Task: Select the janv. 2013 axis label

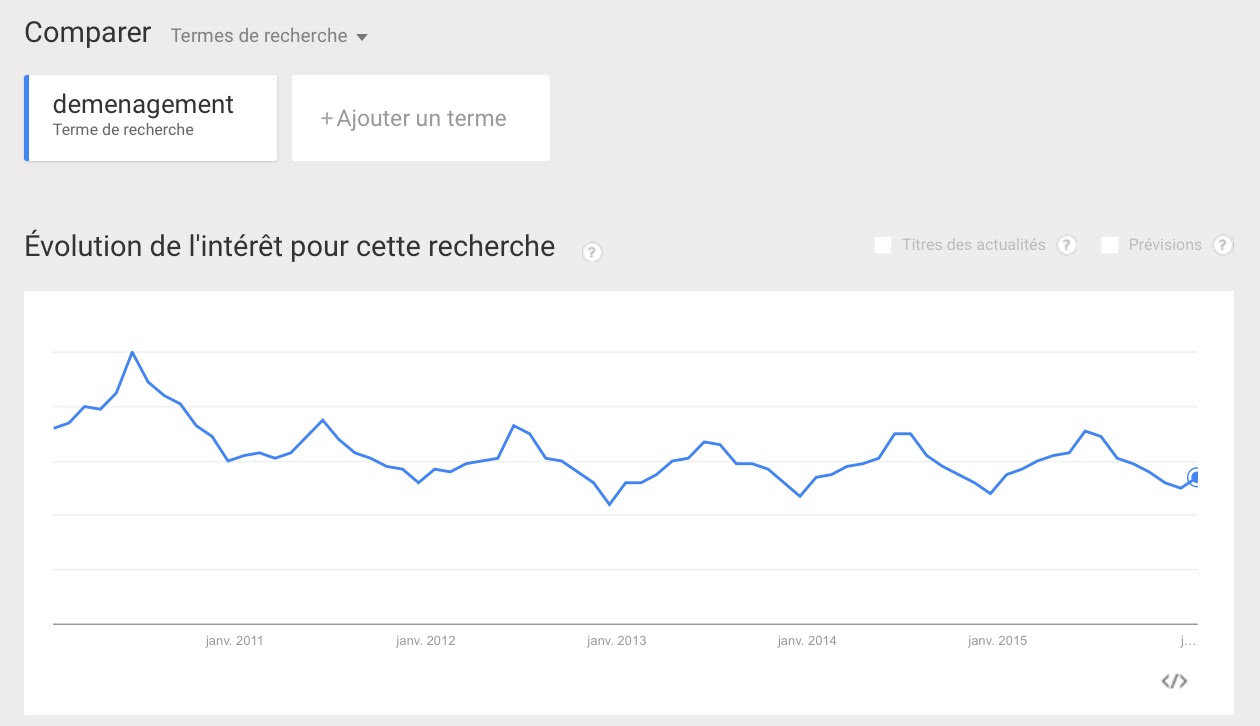Action: pos(616,641)
